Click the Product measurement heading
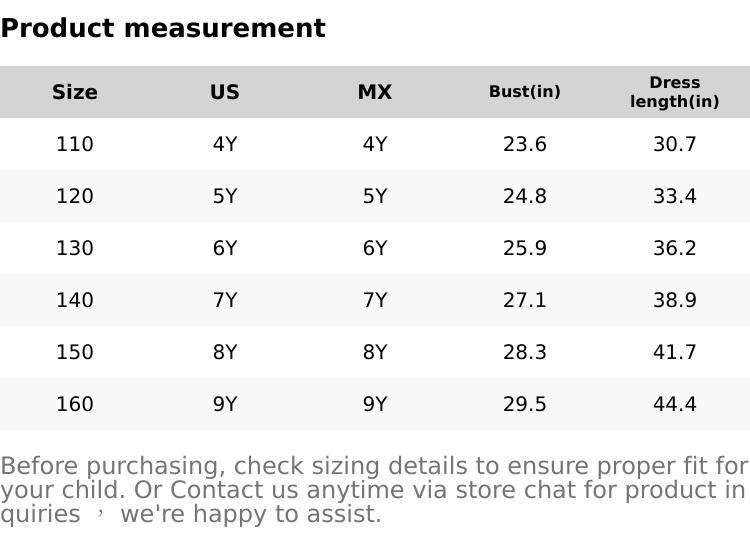 [163, 28]
